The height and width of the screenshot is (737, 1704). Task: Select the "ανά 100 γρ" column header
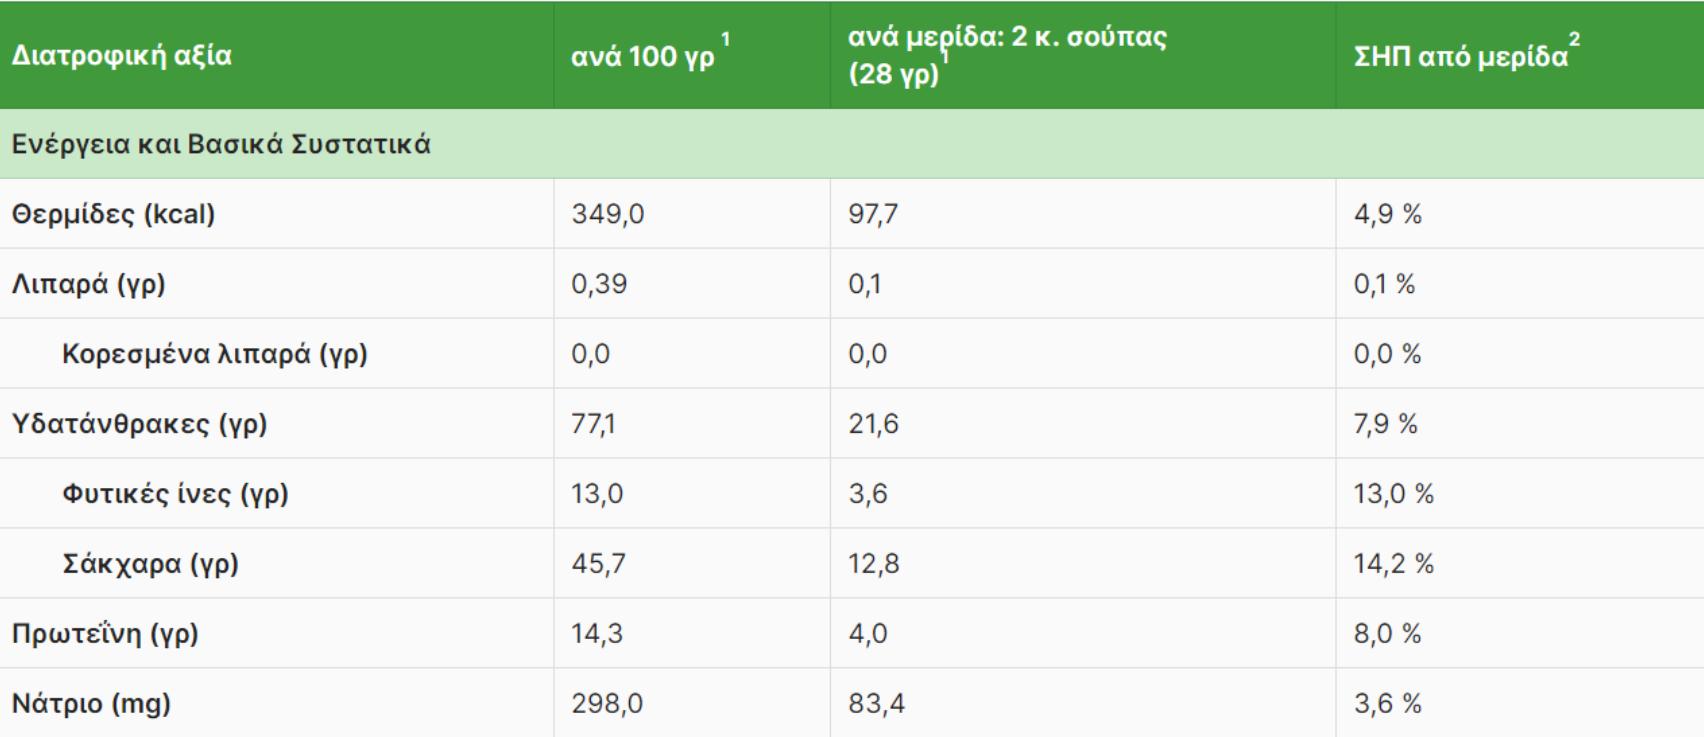click(x=642, y=57)
